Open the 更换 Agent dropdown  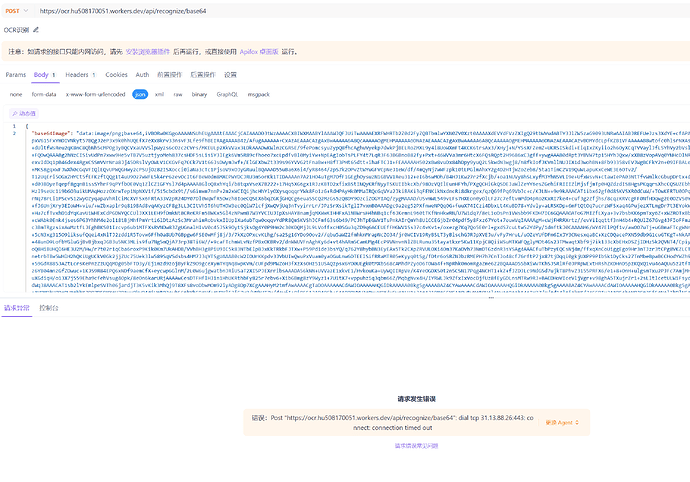(x=562, y=423)
